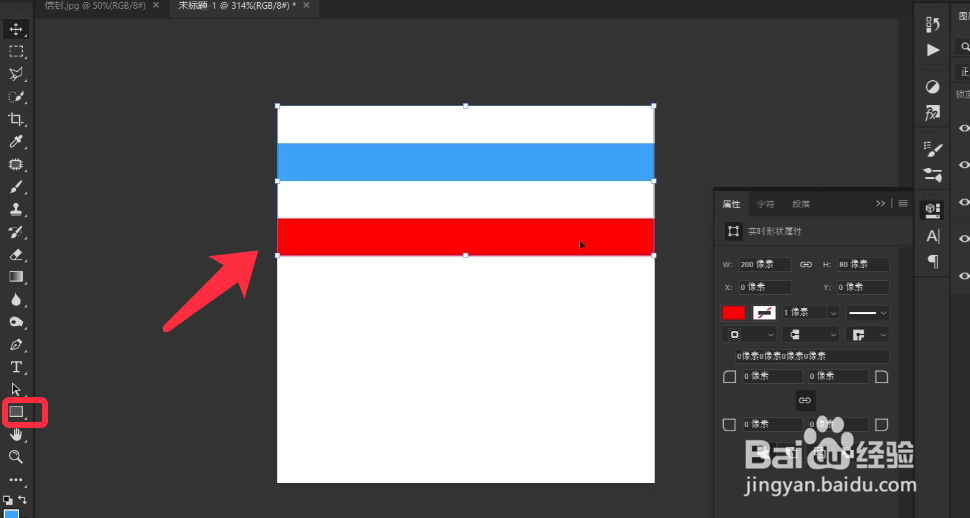Click the X position field
Viewport: 970px width, 518px height.
tap(764, 287)
